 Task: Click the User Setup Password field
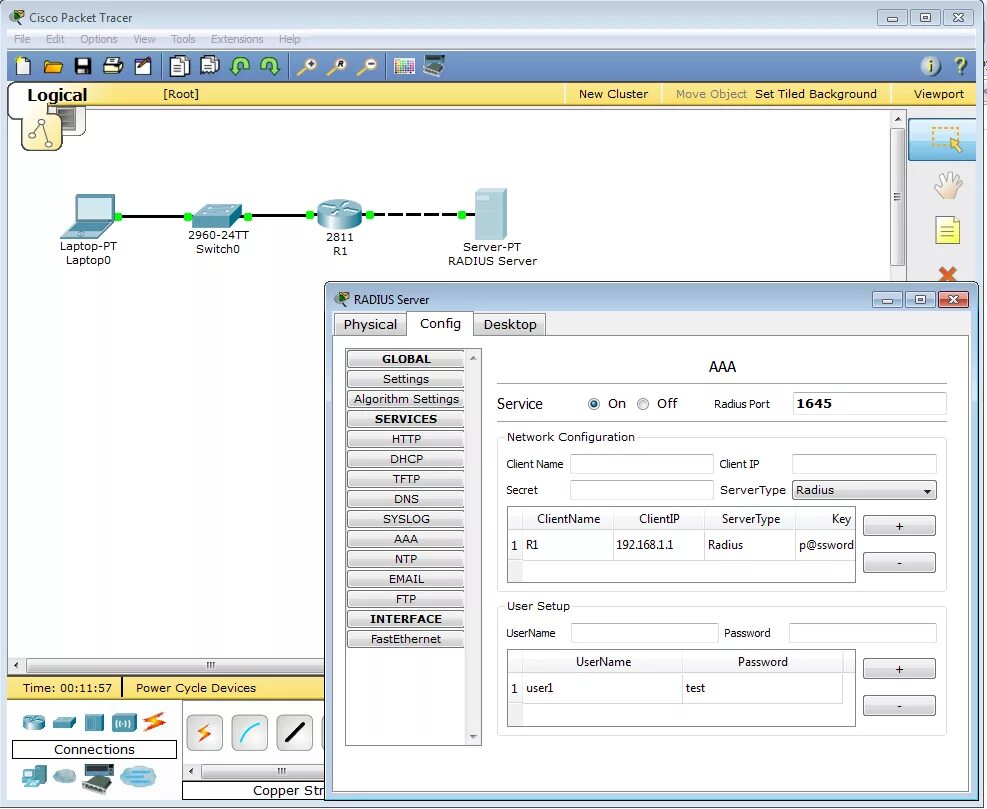coord(862,633)
